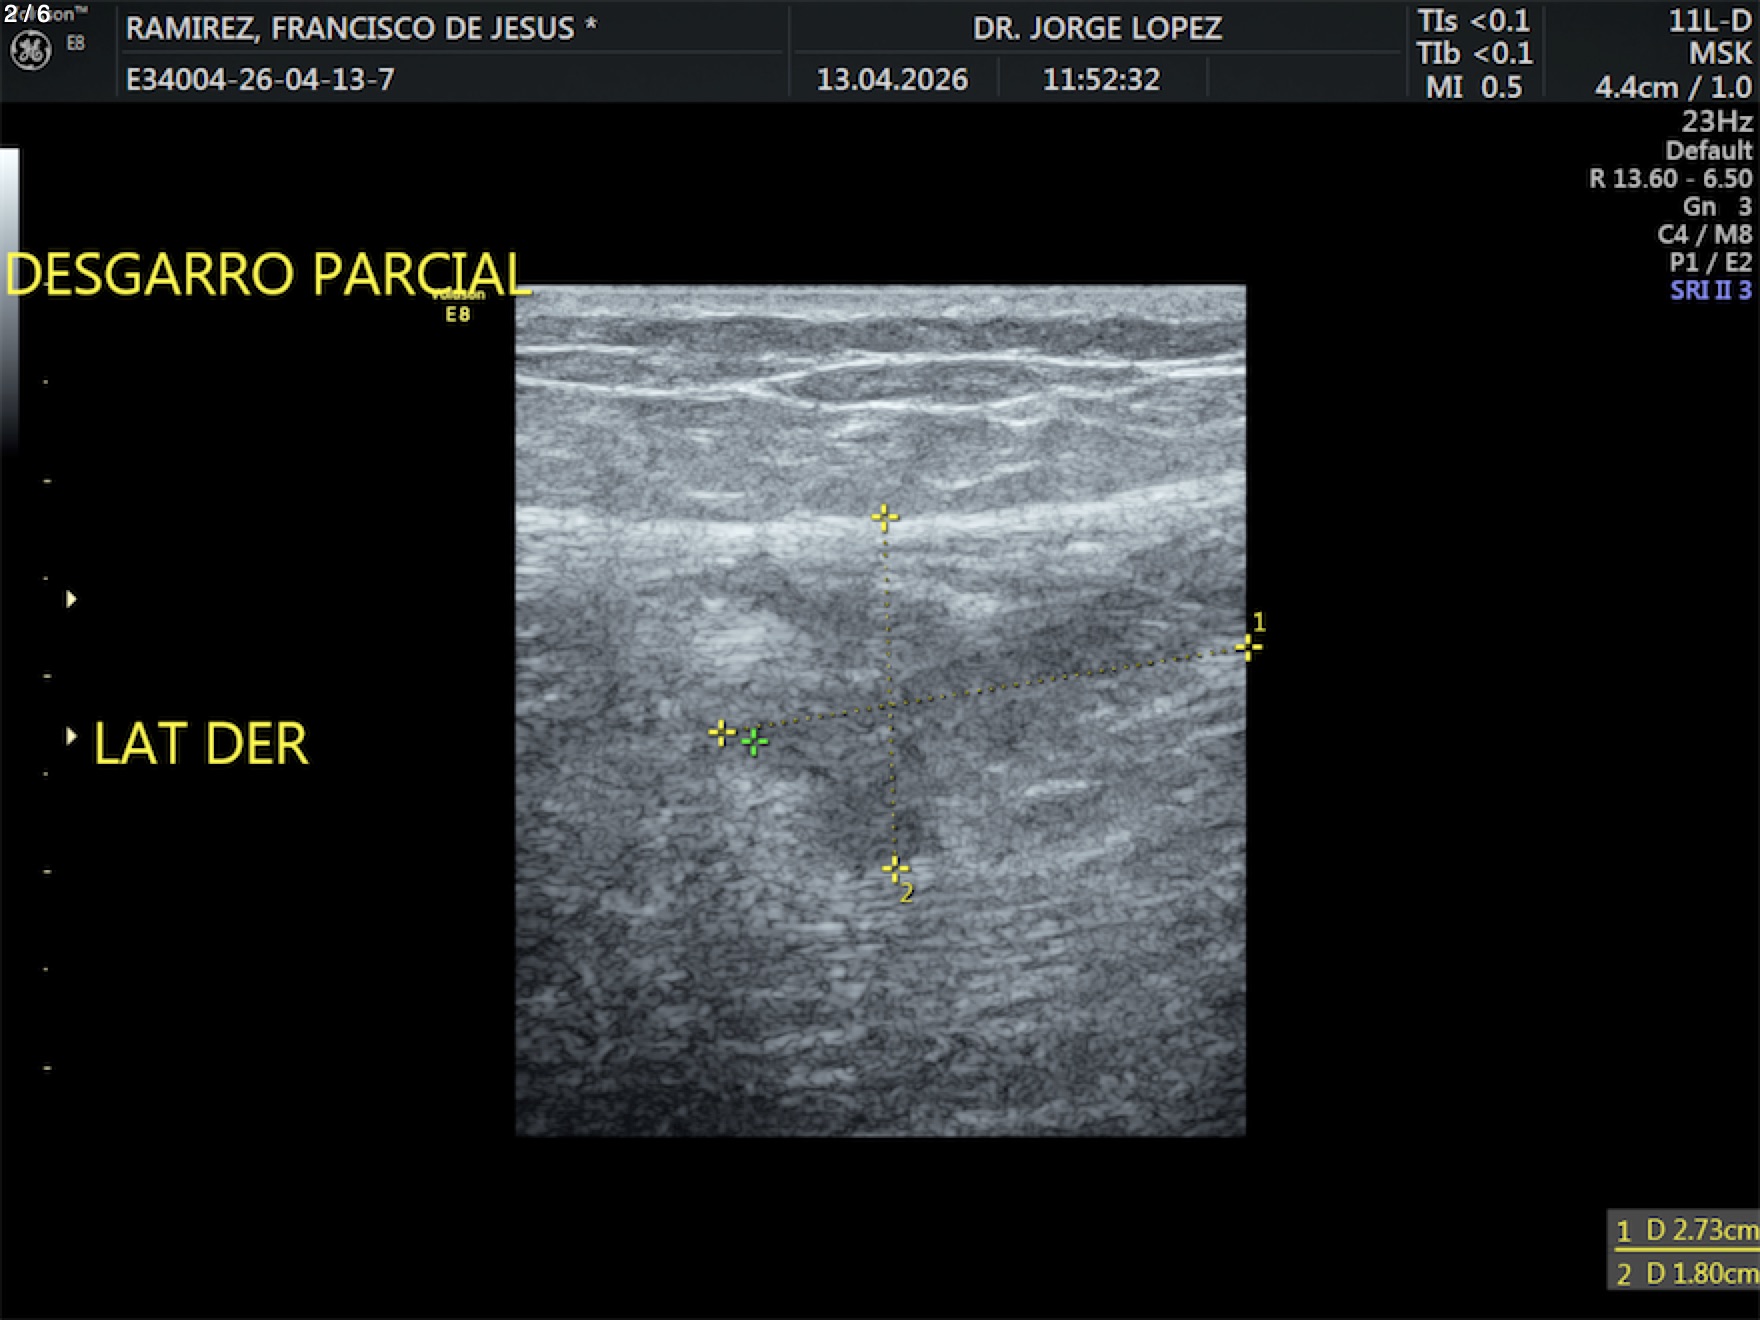Viewport: 1760px width, 1320px height.
Task: Select the green active caliper marker
Action: (x=755, y=742)
